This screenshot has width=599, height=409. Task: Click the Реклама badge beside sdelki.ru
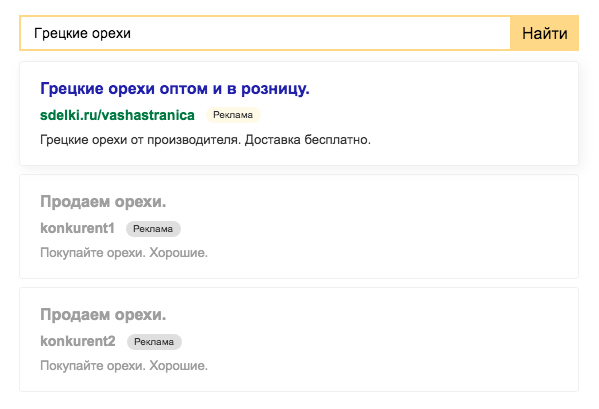[x=233, y=115]
